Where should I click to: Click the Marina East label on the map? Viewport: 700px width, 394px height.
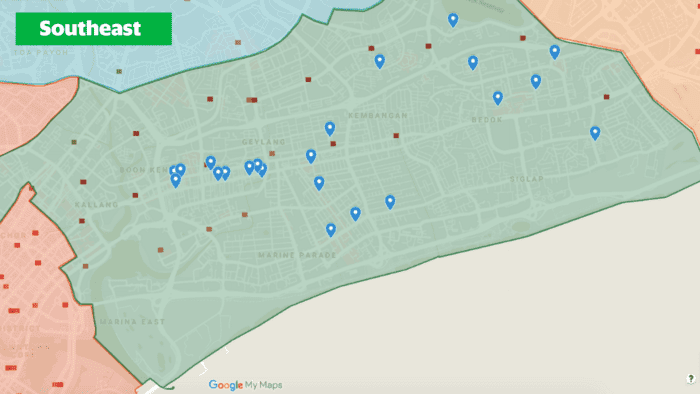[132, 322]
